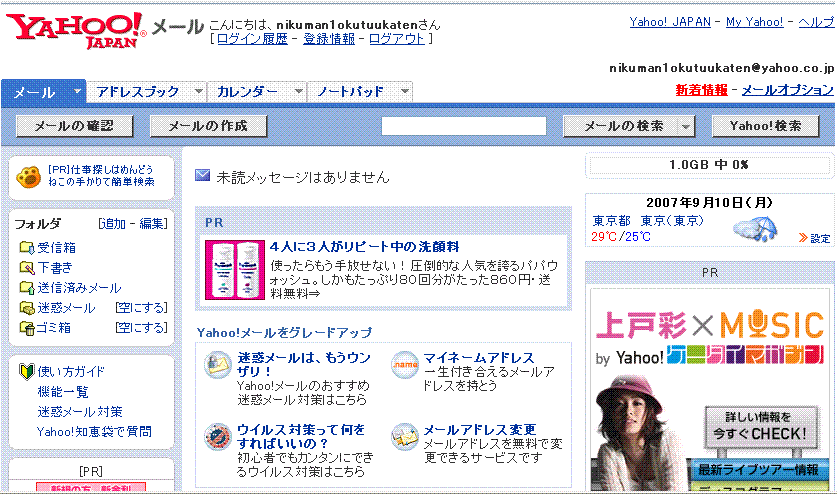The image size is (837, 494).
Task: Click the spam mail promo icon
Action: pos(217,365)
